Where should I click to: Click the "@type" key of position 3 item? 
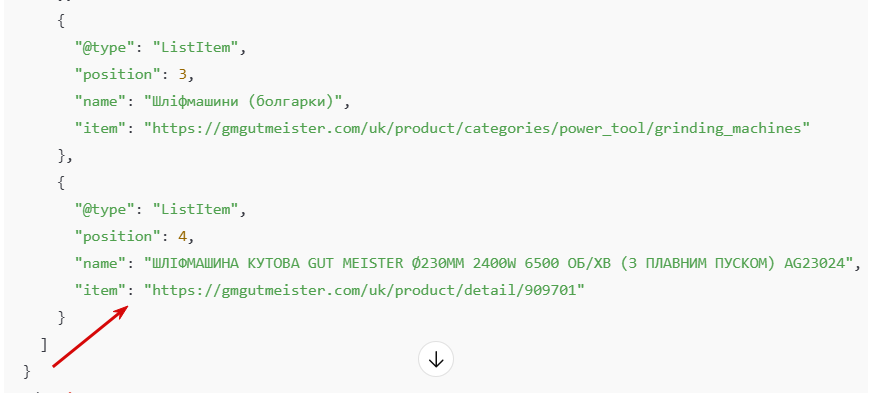point(105,48)
